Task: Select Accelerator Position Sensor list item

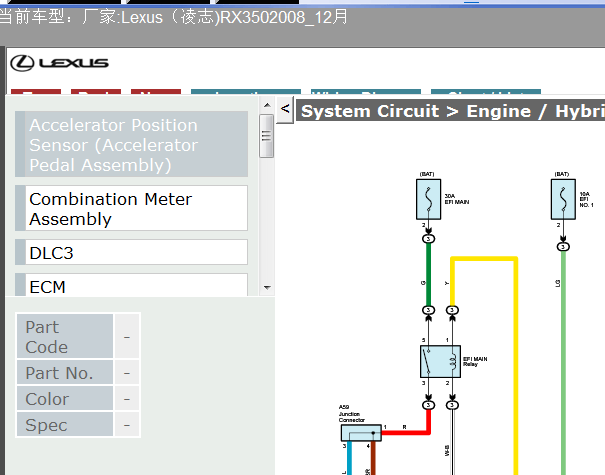Action: [x=132, y=144]
